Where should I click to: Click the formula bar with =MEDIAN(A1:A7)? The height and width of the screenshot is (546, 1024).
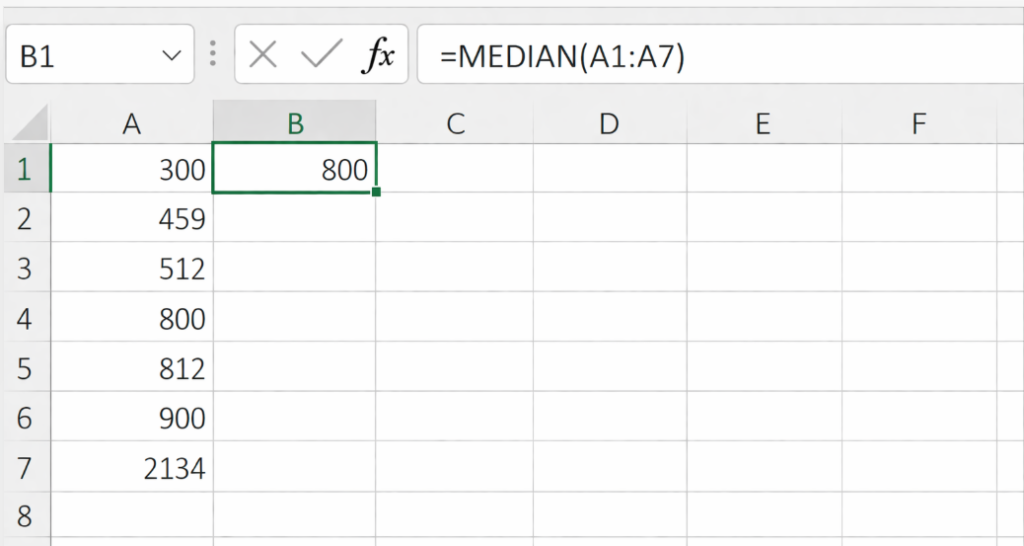pos(700,56)
